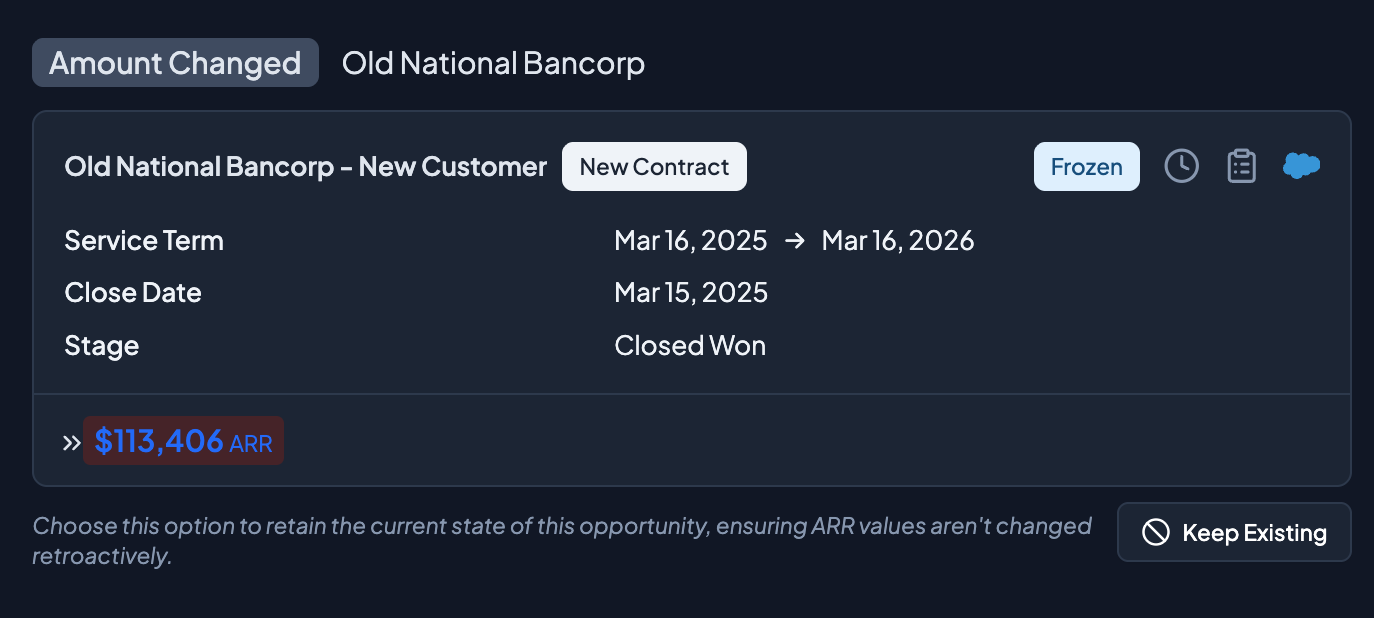1374x618 pixels.
Task: Click the arrow between service term dates
Action: click(795, 241)
